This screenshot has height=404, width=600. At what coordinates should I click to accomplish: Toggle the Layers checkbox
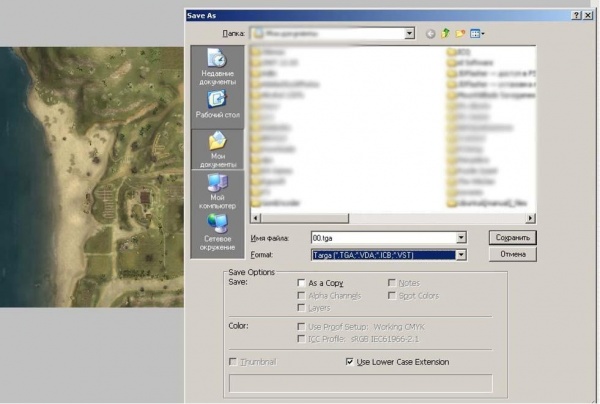301,308
